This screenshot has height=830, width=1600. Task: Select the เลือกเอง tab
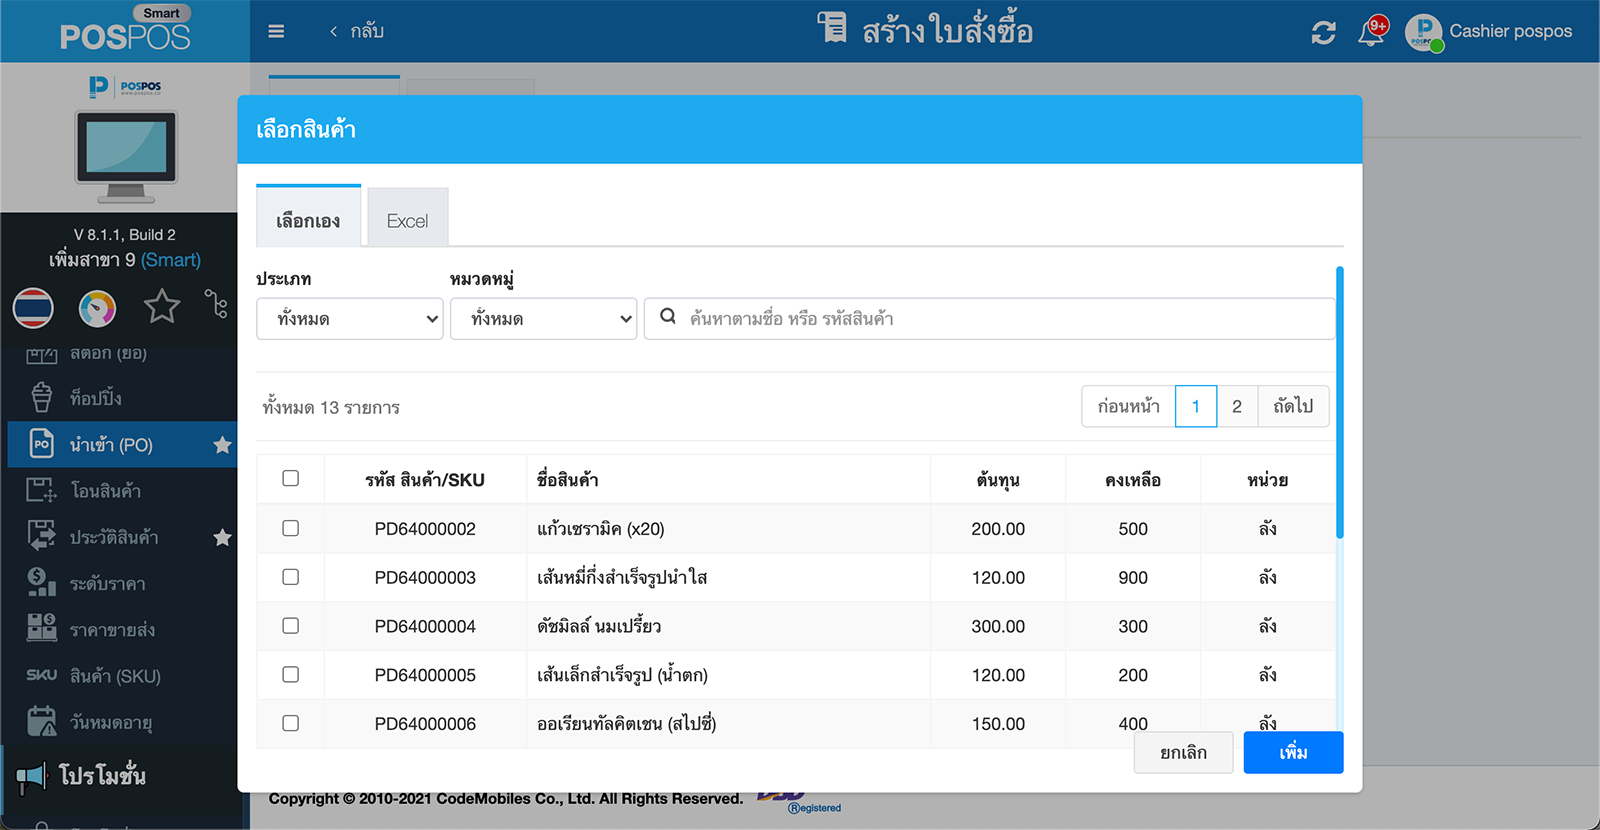pos(308,220)
